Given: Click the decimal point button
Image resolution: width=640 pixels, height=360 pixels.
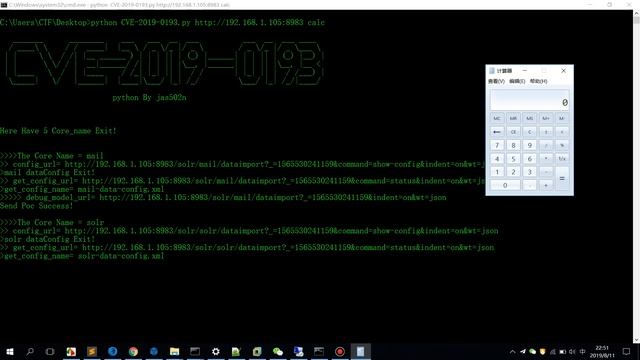Looking at the screenshot, I should (x=529, y=186).
